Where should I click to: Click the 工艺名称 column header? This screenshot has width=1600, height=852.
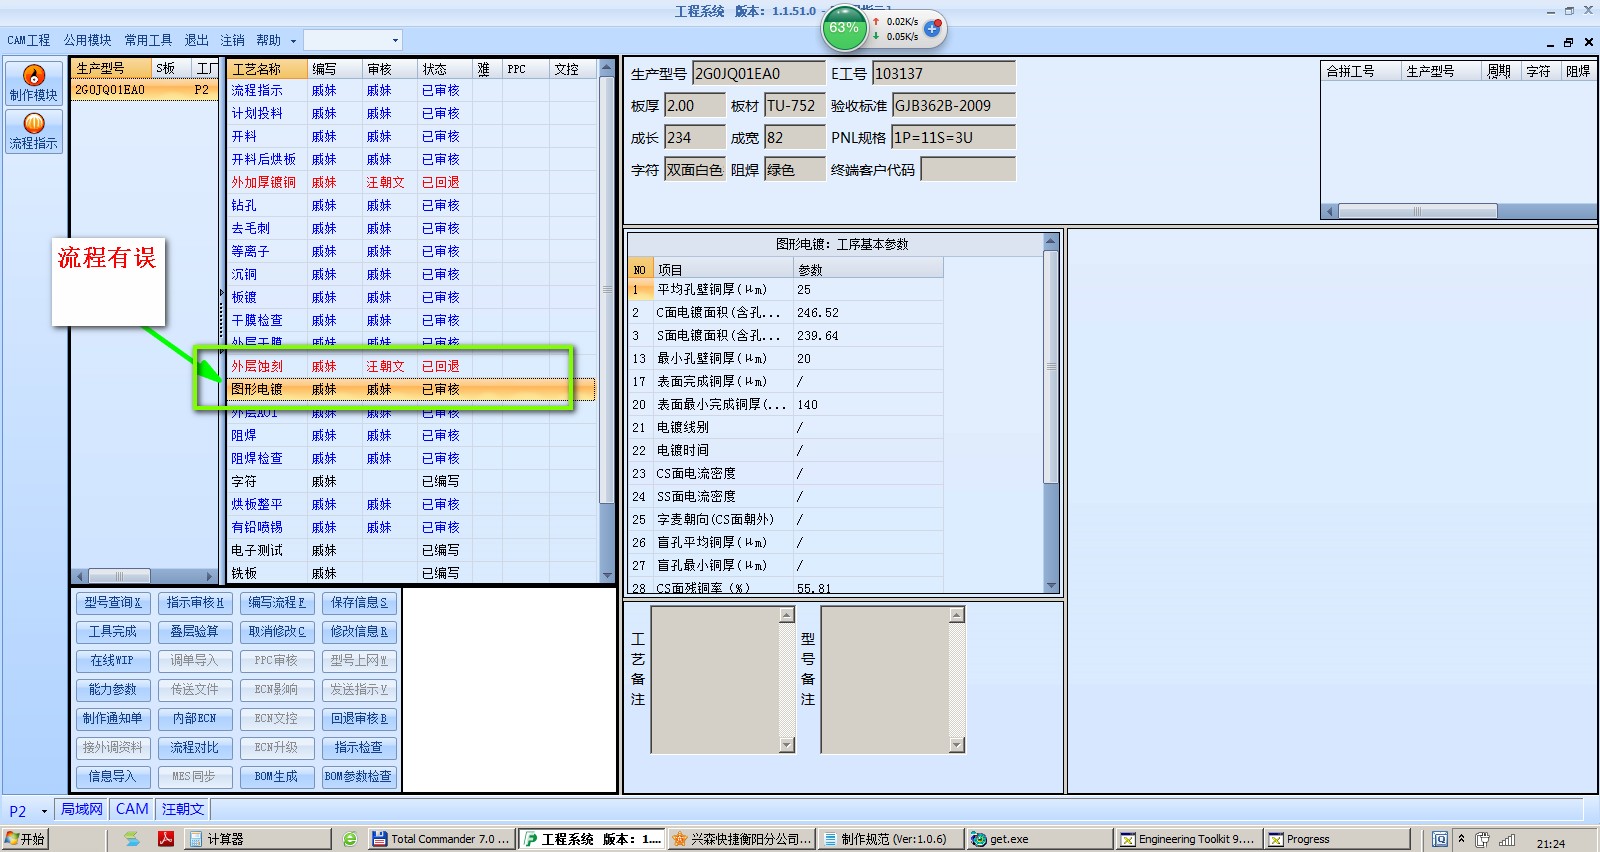point(267,69)
